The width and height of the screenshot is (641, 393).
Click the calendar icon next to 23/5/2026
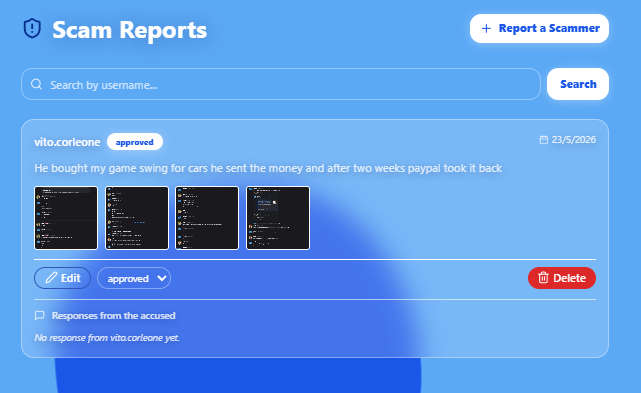544,140
